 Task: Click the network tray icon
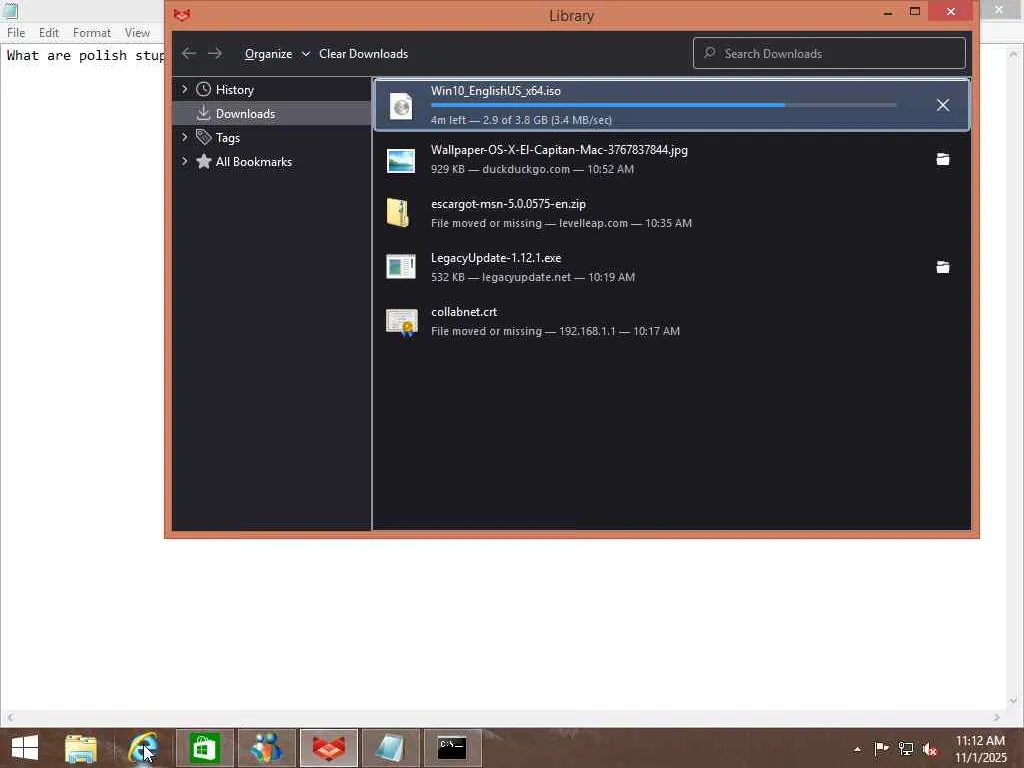(906, 749)
